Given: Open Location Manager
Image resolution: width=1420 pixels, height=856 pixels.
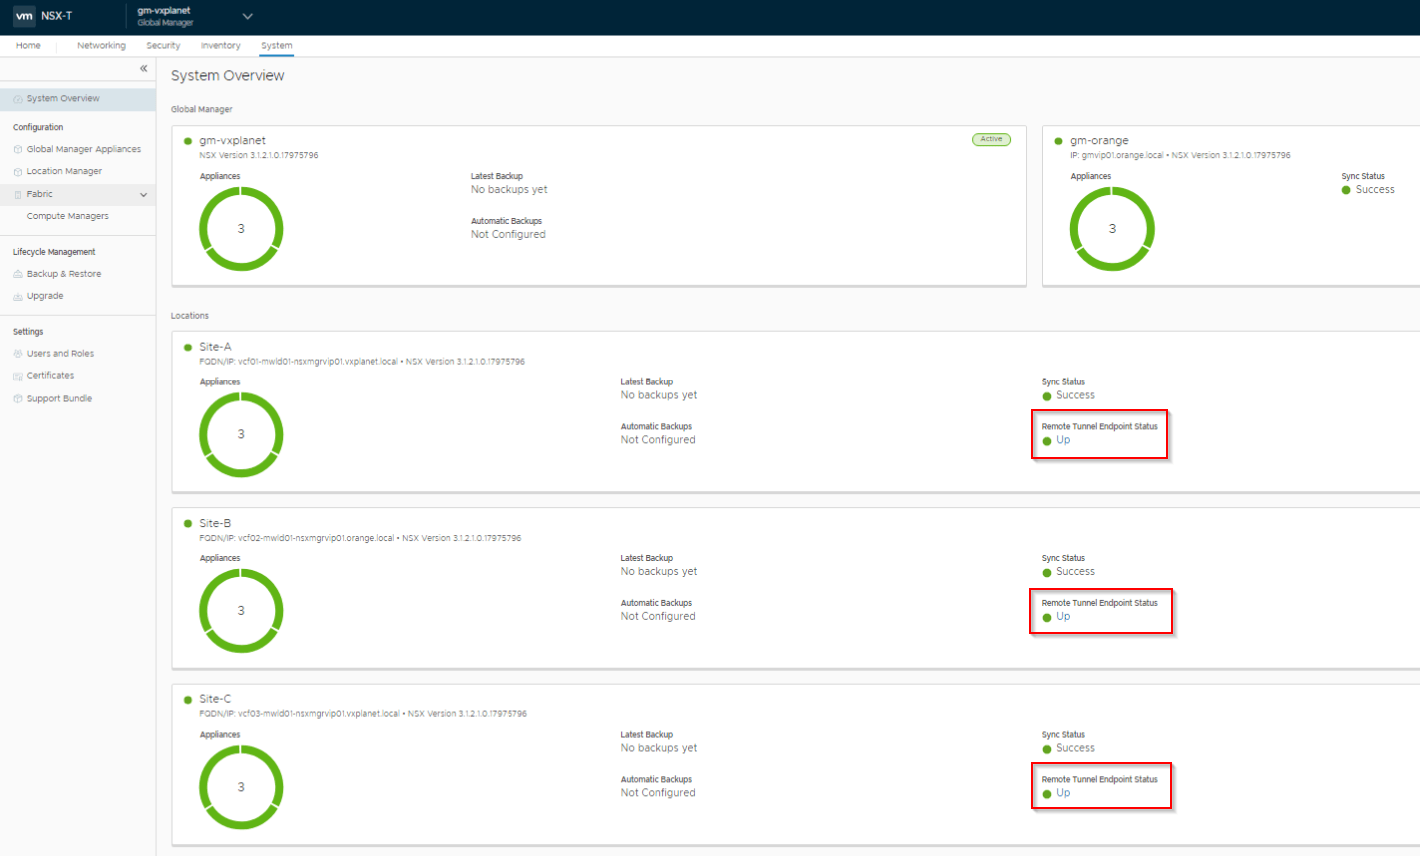Looking at the screenshot, I should point(64,171).
